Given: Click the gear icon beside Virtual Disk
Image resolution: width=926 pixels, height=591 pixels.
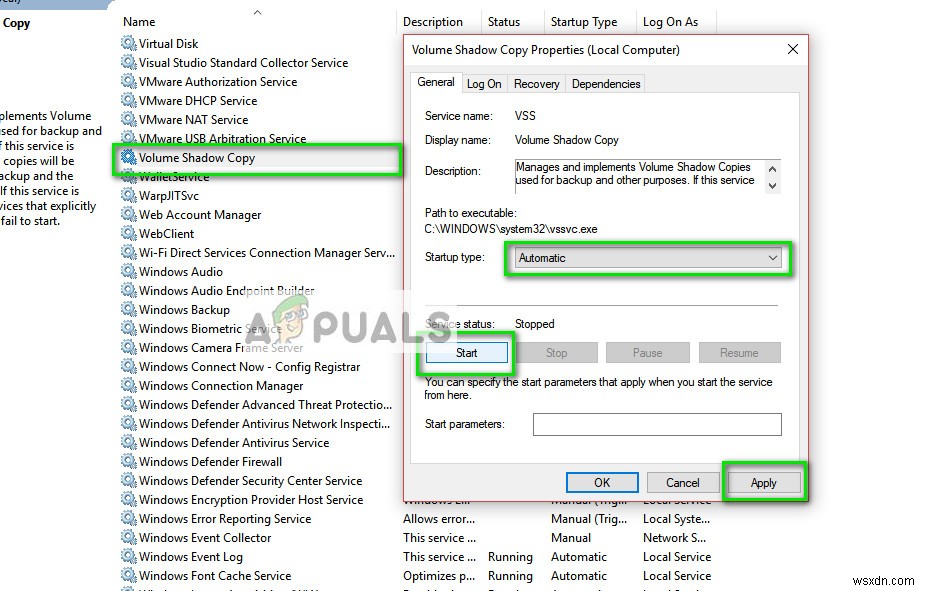Looking at the screenshot, I should (x=129, y=43).
